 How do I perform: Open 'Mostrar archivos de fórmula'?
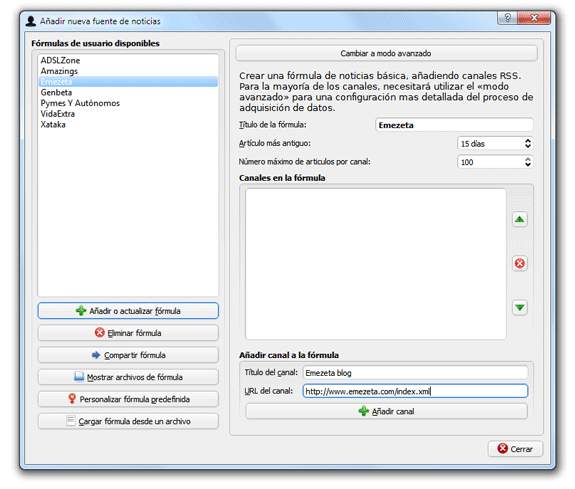128,377
